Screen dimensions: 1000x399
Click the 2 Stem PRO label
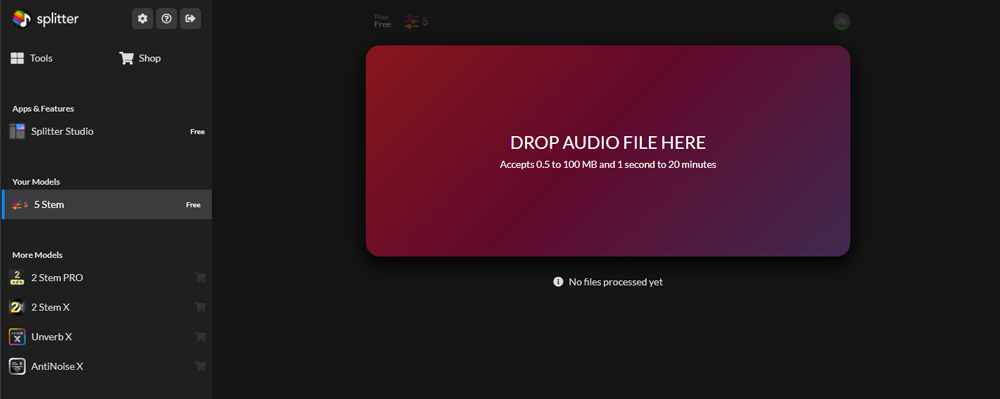coord(57,278)
